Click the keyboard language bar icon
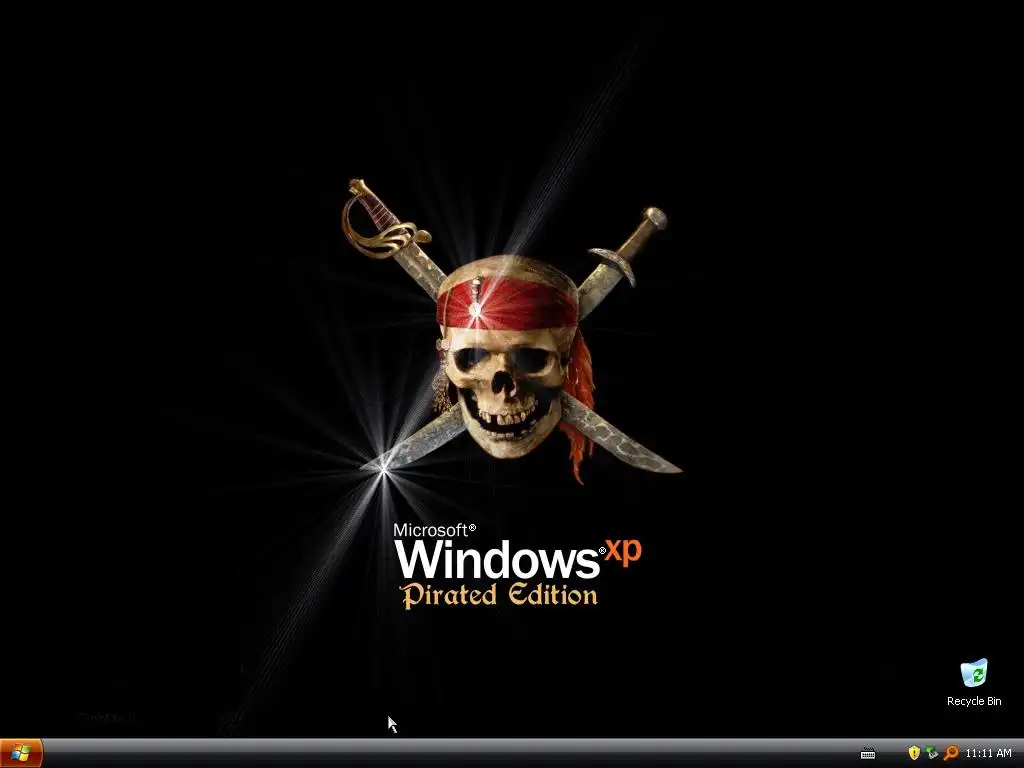Image resolution: width=1024 pixels, height=768 pixels. tap(868, 754)
